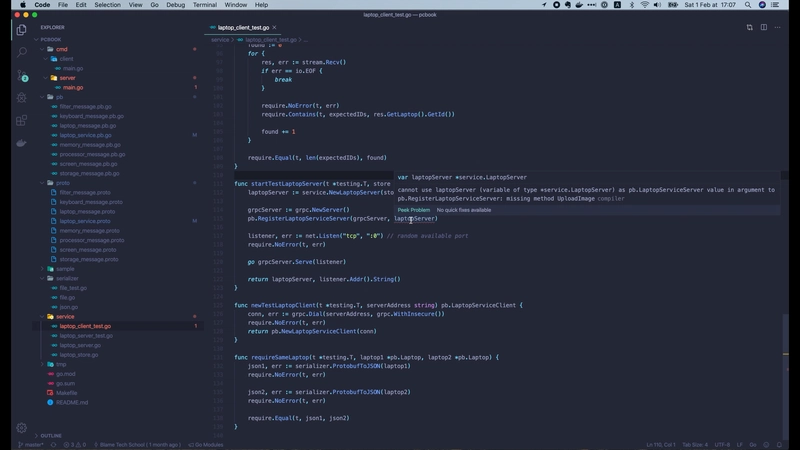Open laptop_server.go in service folder
This screenshot has width=800, height=450.
pos(80,345)
